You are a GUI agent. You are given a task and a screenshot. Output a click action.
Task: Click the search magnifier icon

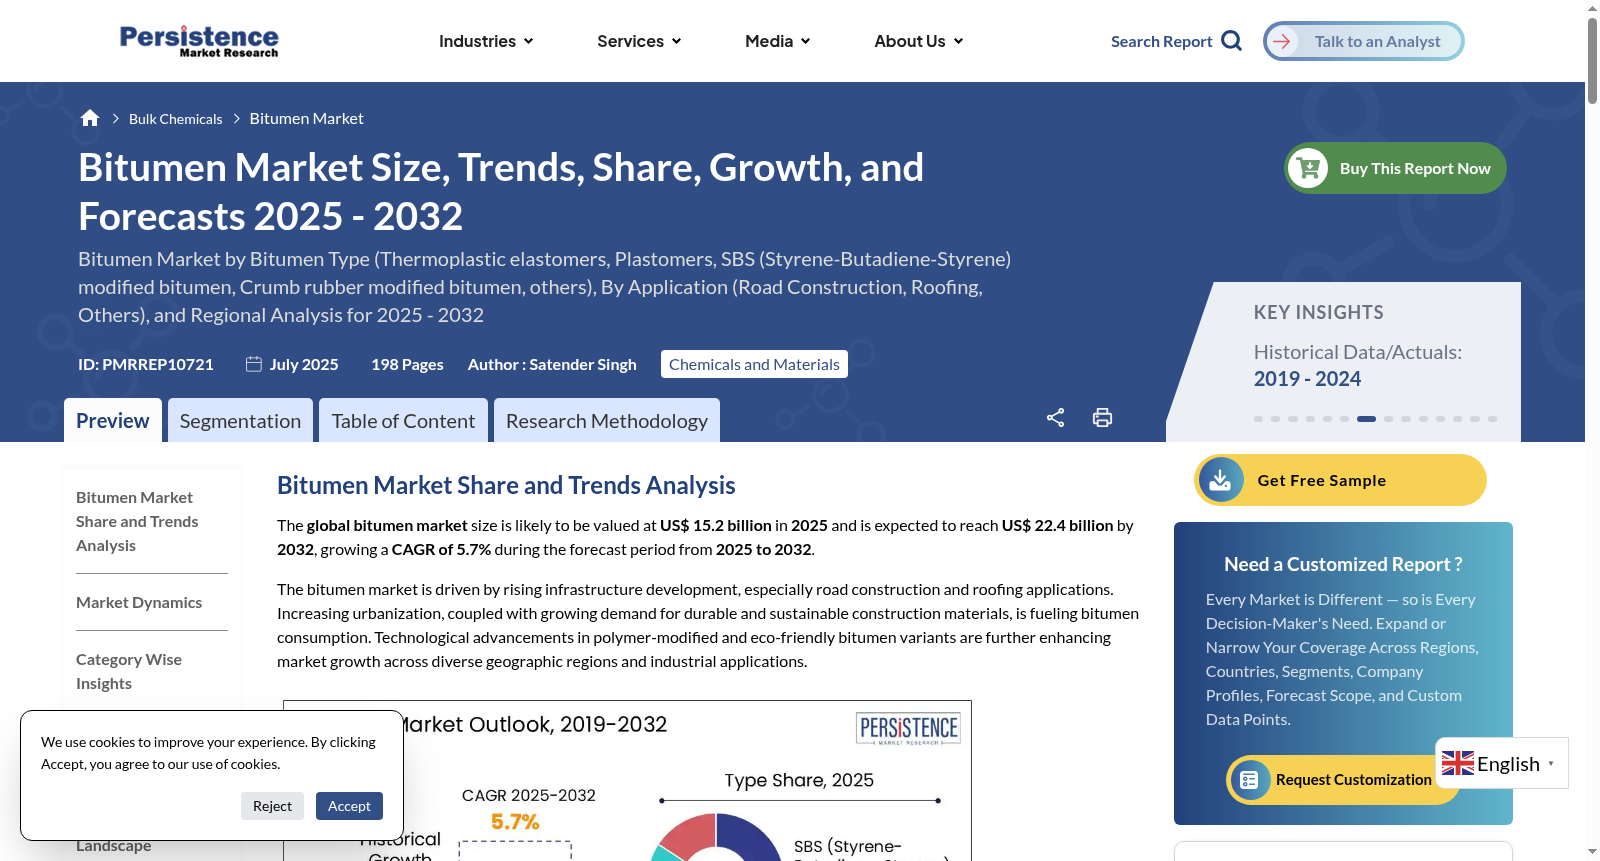point(1232,41)
